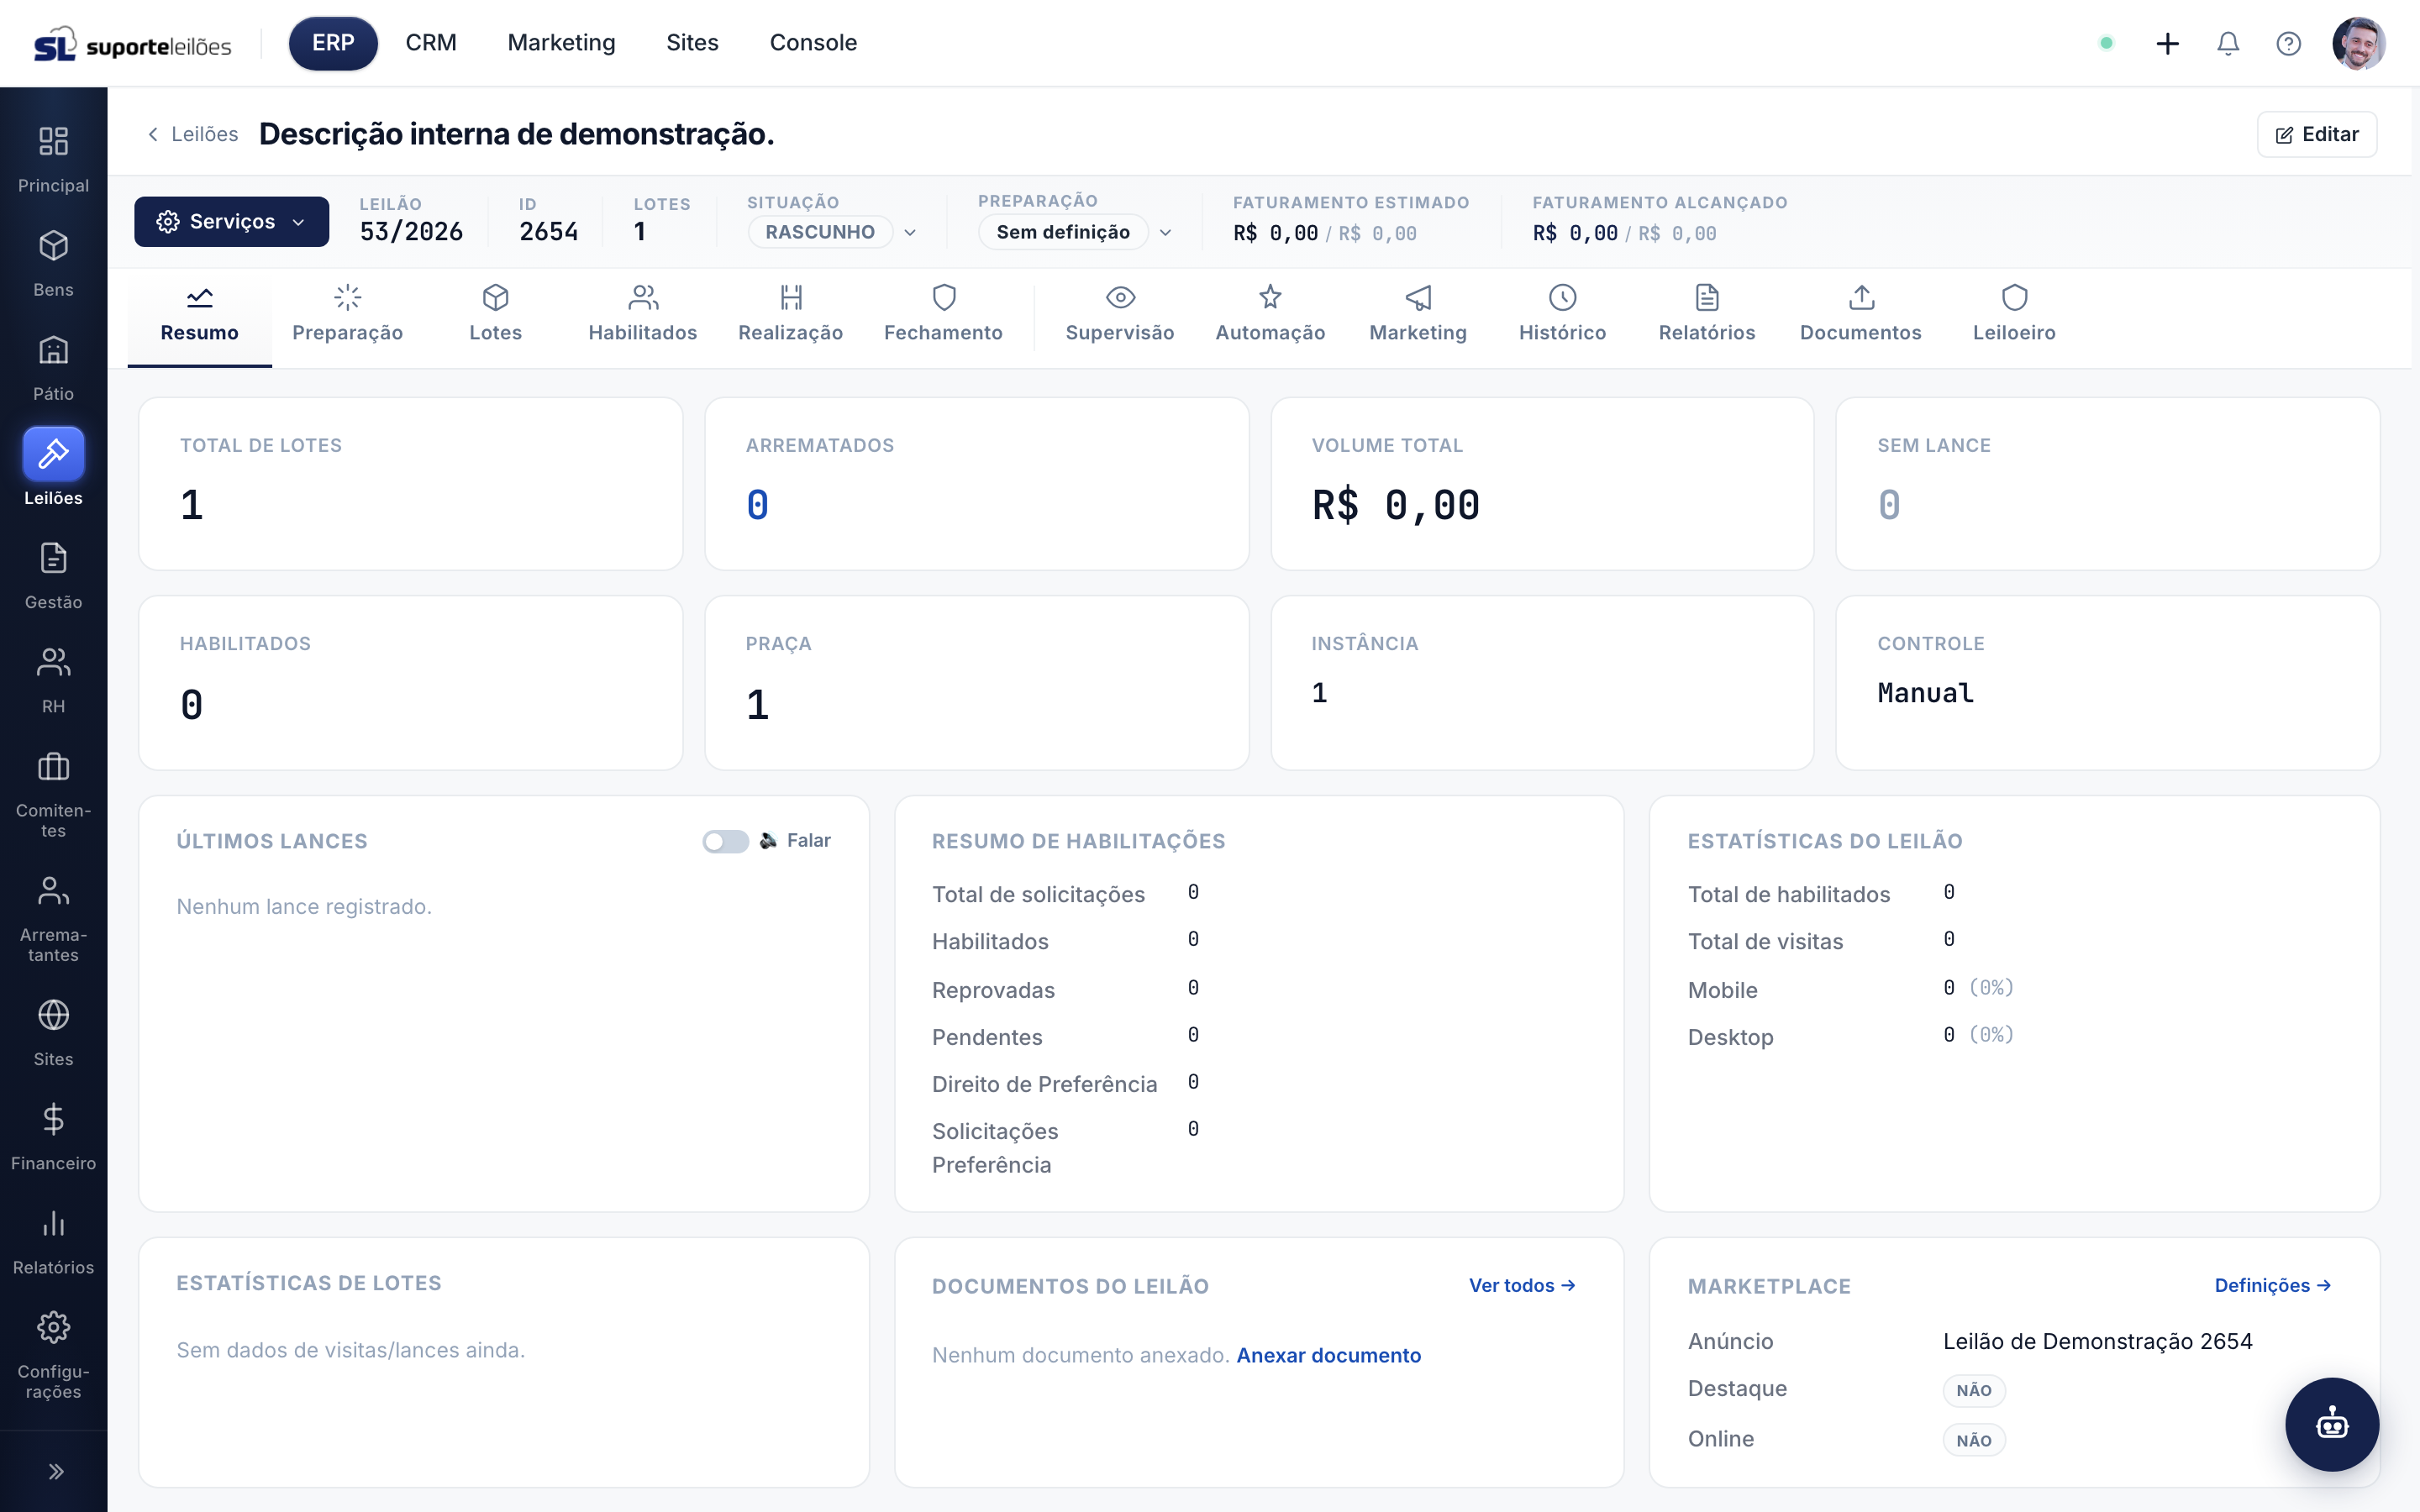Open the Leiloeiro tab
Image resolution: width=2420 pixels, height=1512 pixels.
click(x=2013, y=315)
